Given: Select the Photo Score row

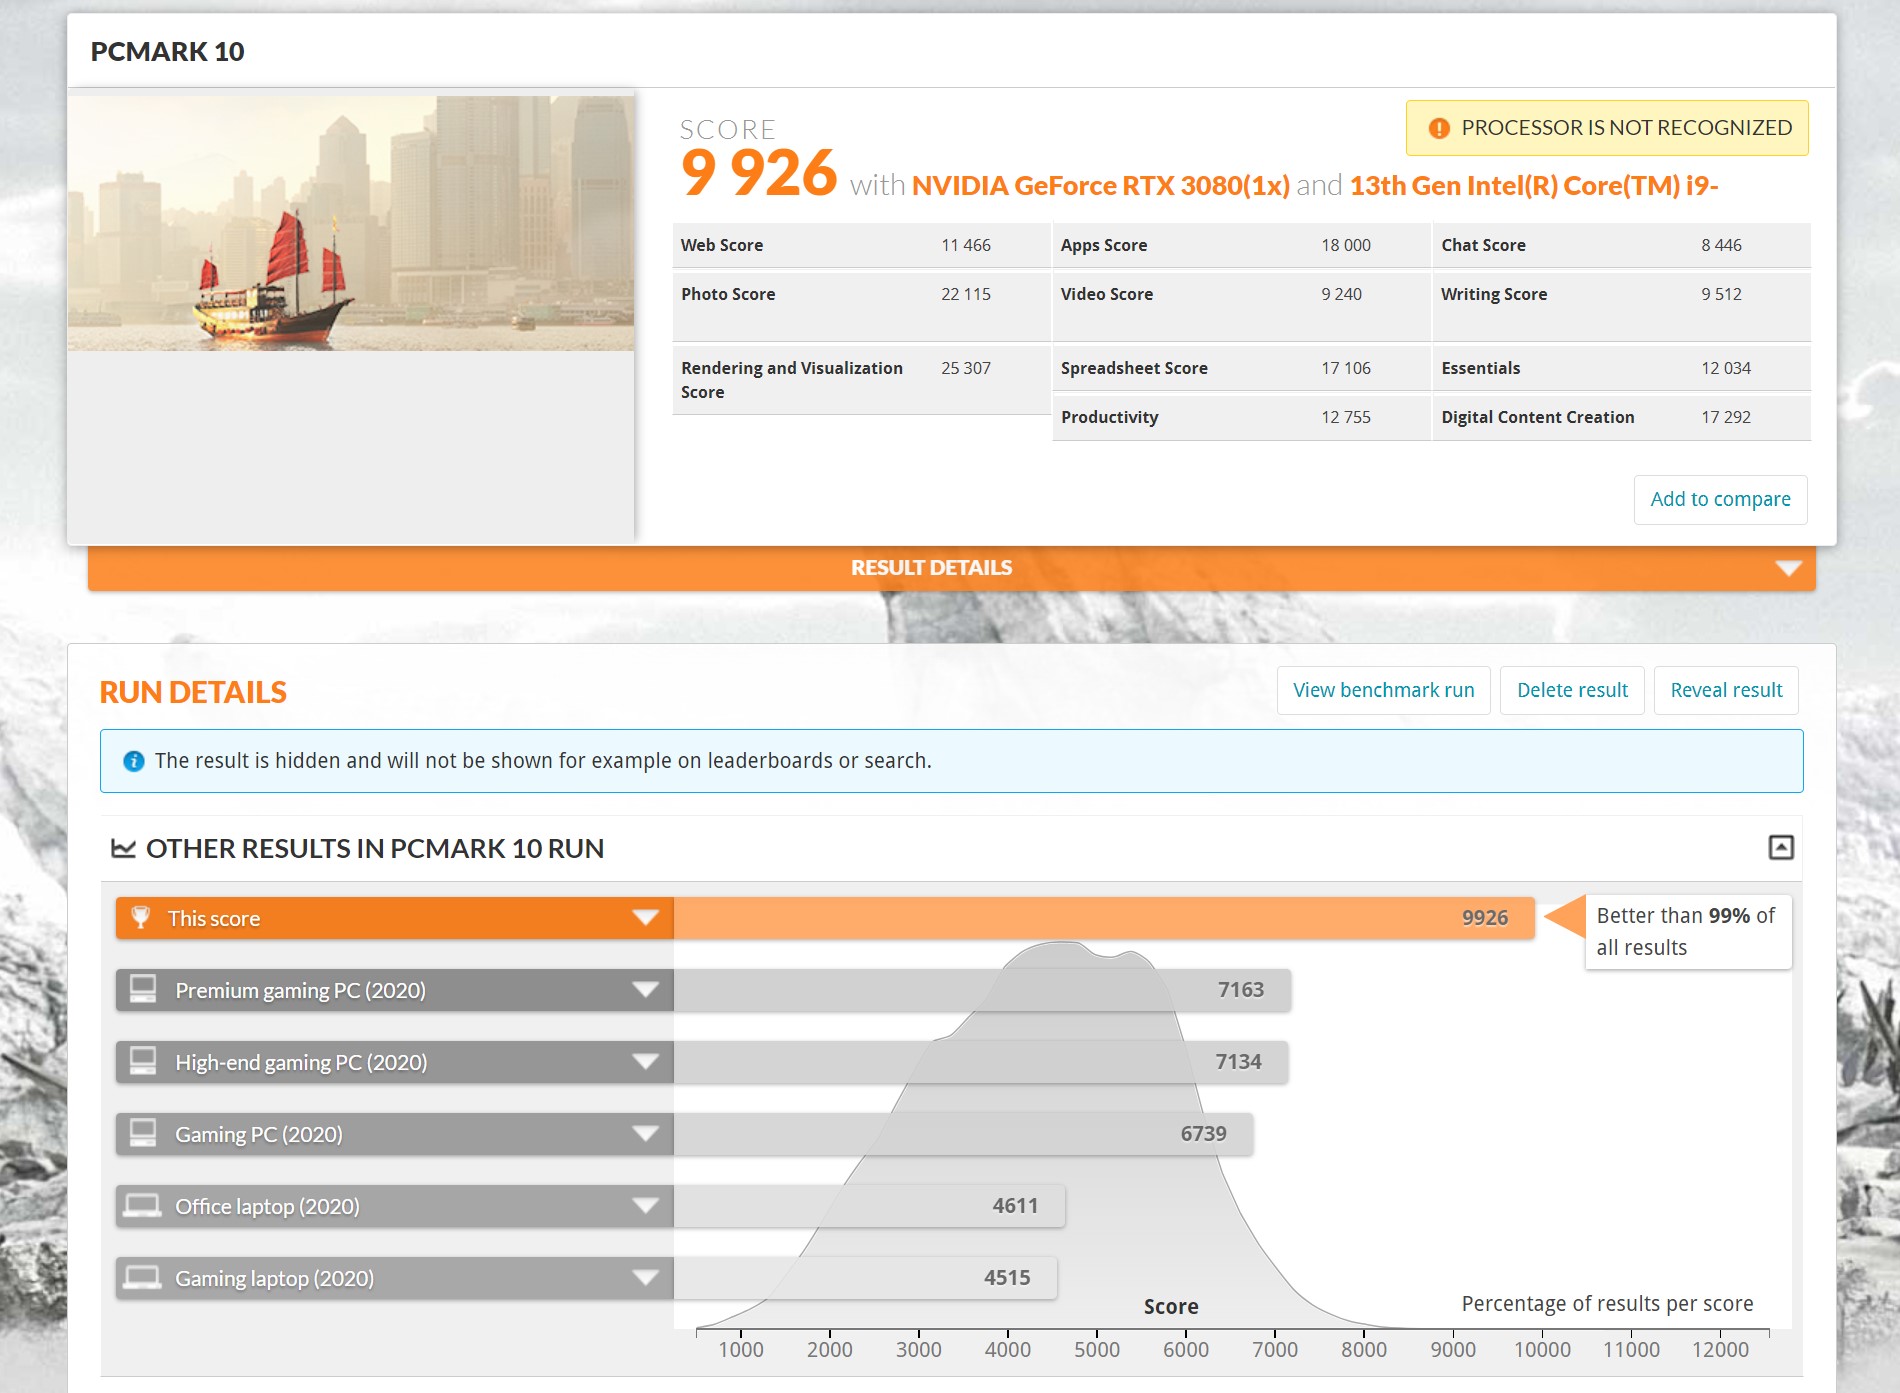Looking at the screenshot, I should (861, 306).
